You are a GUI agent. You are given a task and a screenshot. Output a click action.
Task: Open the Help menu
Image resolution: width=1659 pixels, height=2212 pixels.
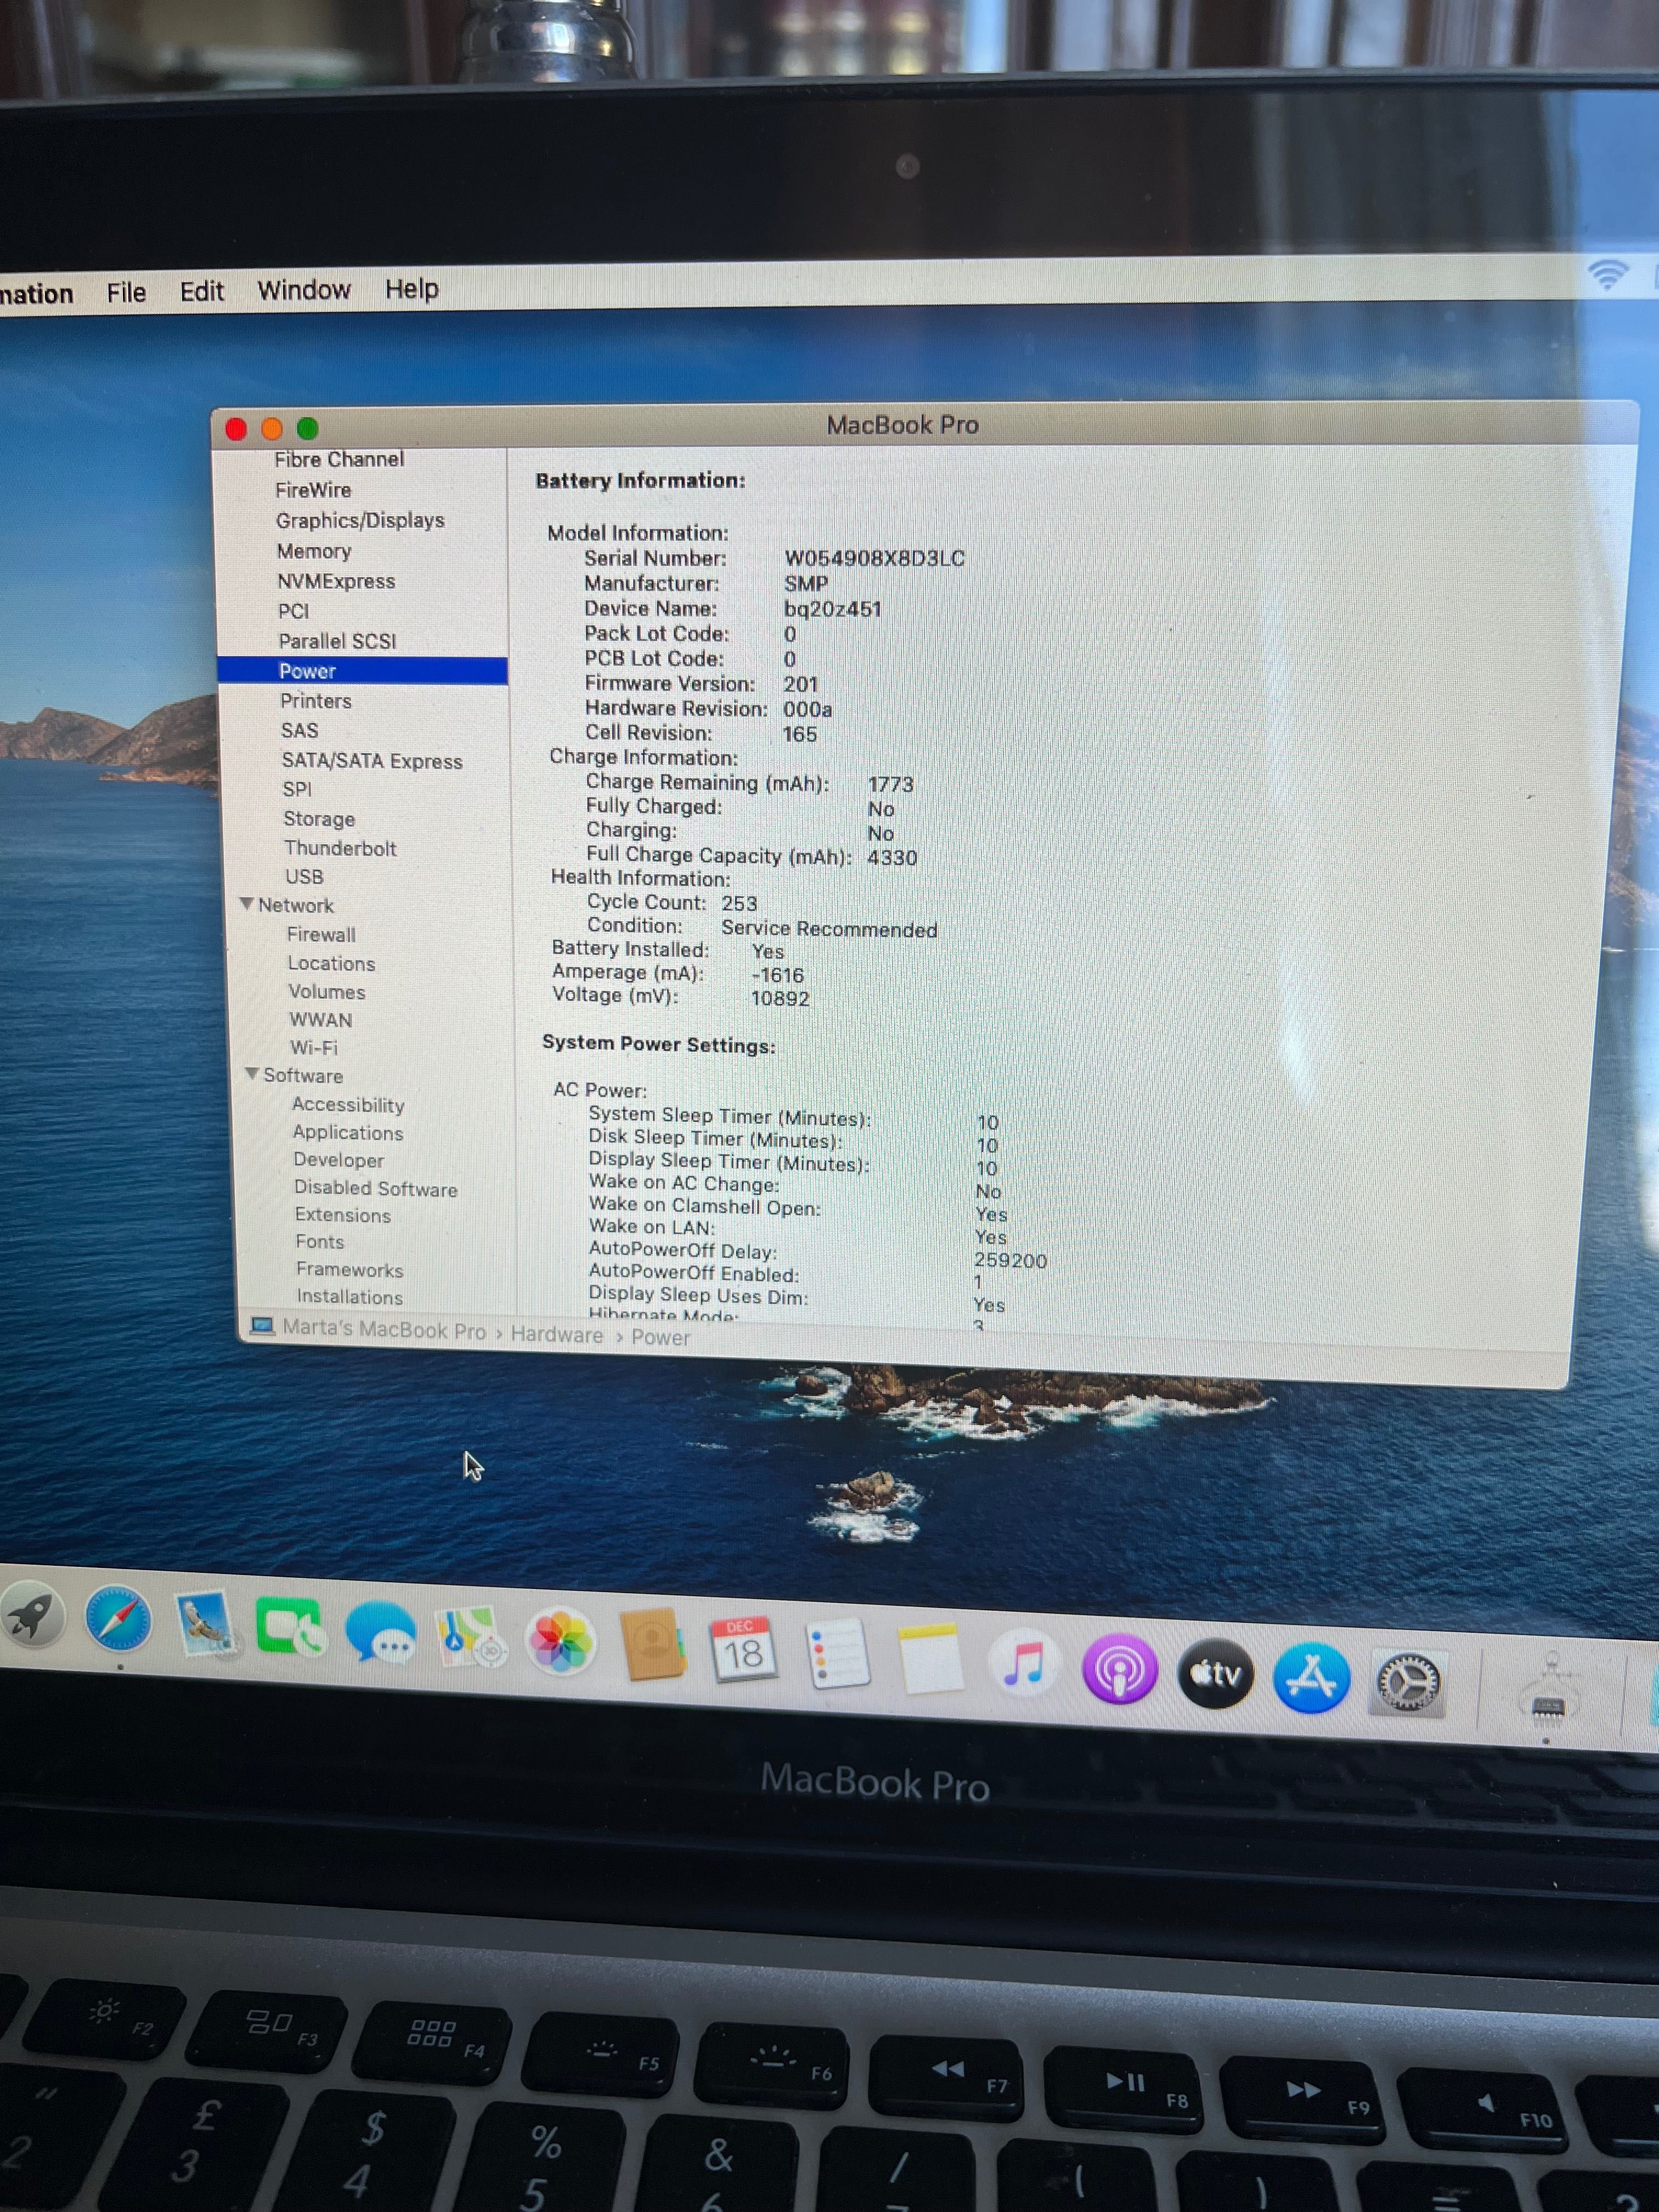pos(412,289)
